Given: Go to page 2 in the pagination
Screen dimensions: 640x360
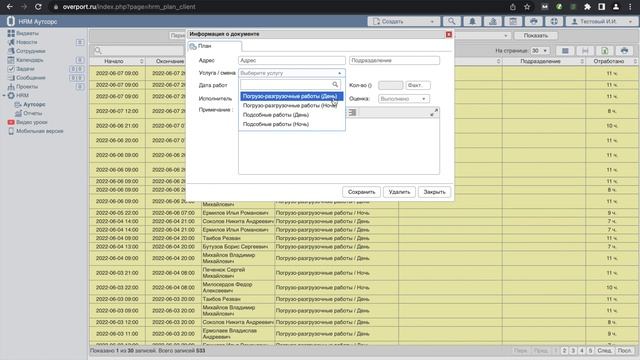Looking at the screenshot, I should pos(564,351).
